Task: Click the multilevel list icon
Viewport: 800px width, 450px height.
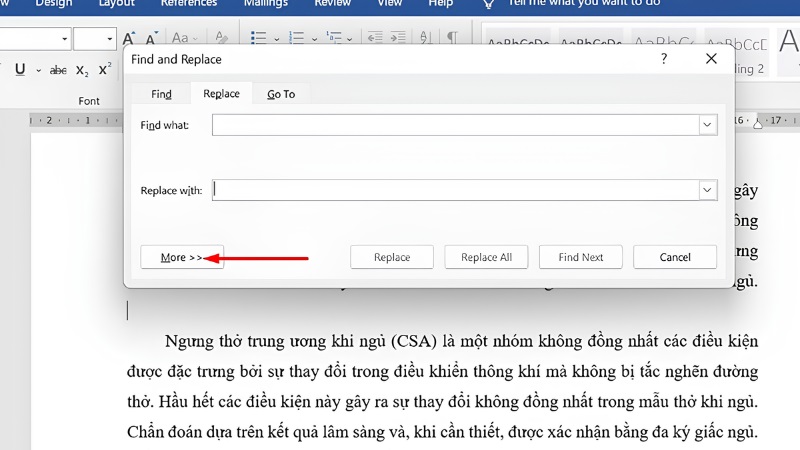Action: point(334,38)
